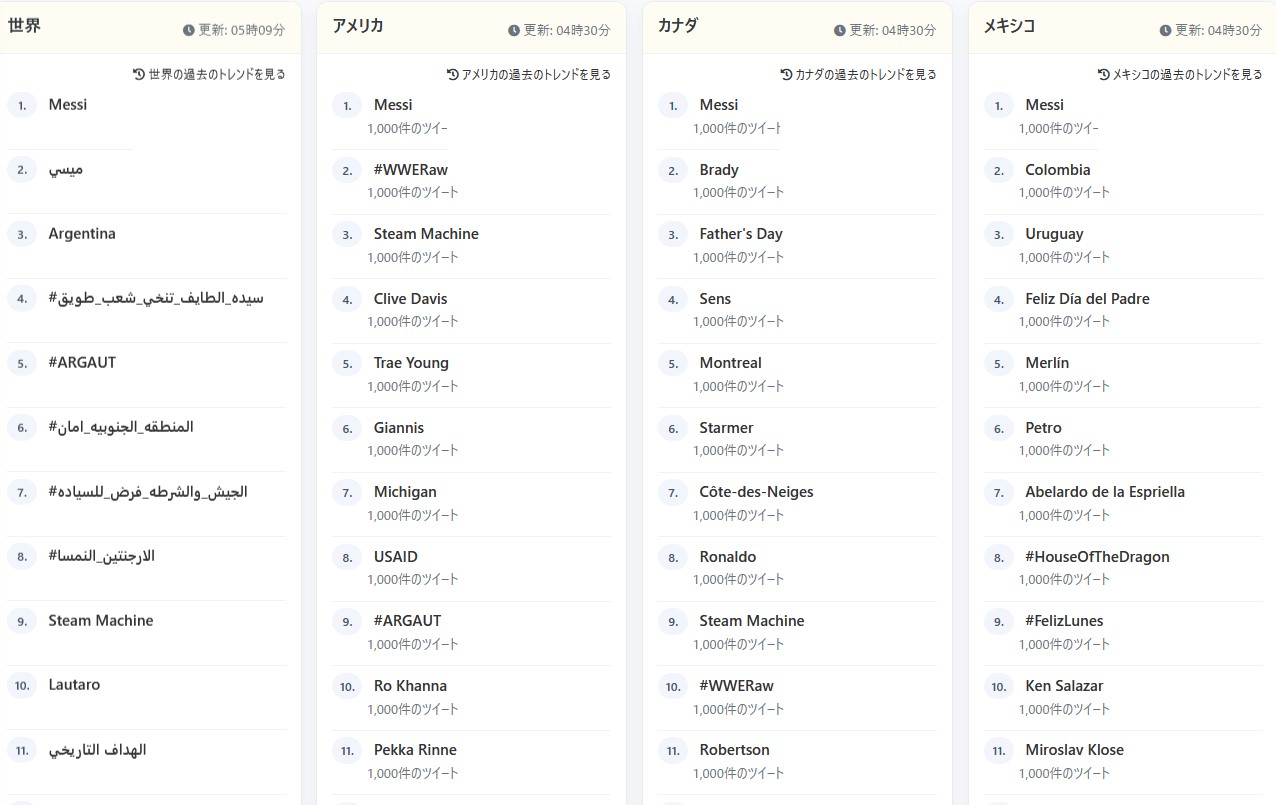
Task: Click history icon beside カナダの過去のトレンドを見る
Action: click(x=786, y=74)
